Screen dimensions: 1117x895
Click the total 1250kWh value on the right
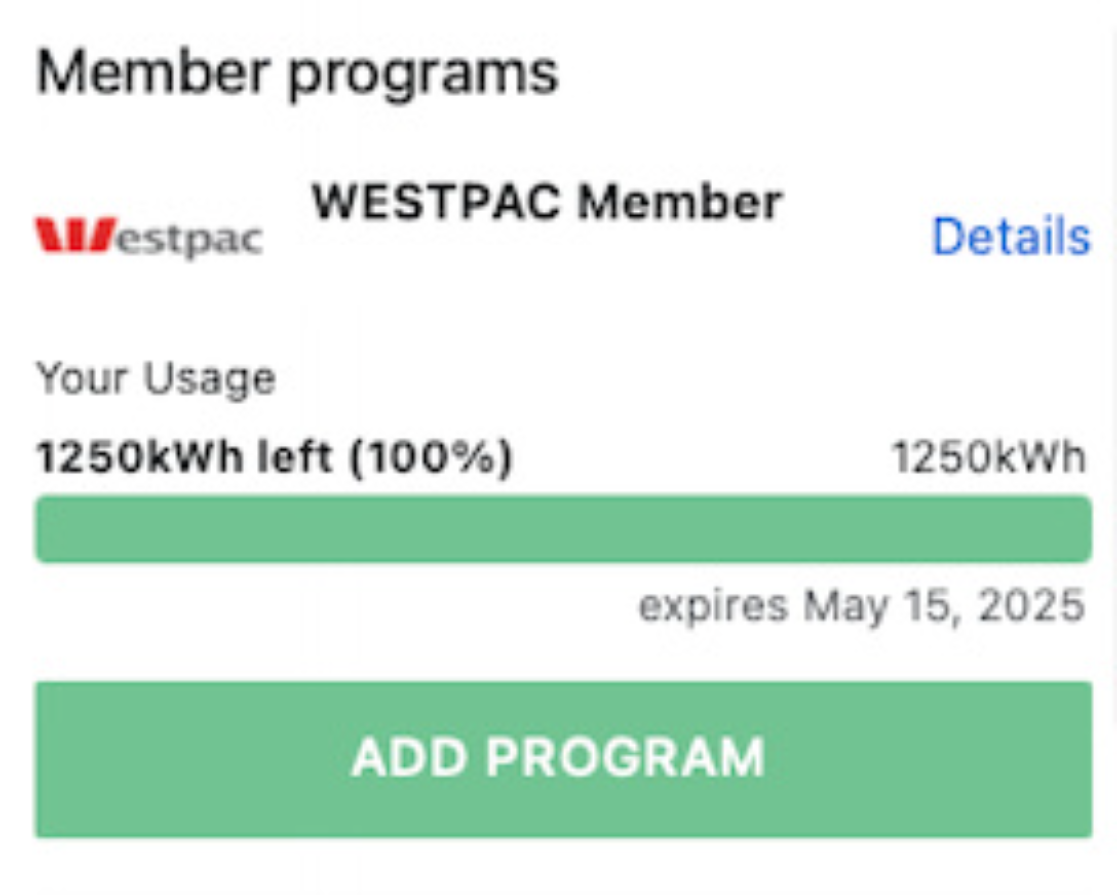point(987,458)
